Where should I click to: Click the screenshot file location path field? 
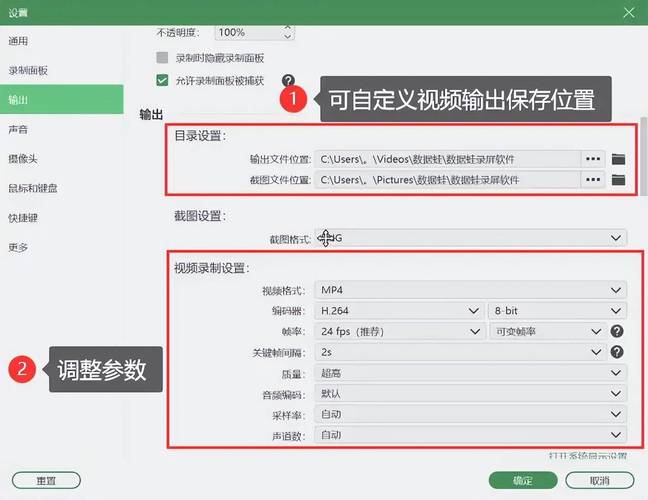448,180
